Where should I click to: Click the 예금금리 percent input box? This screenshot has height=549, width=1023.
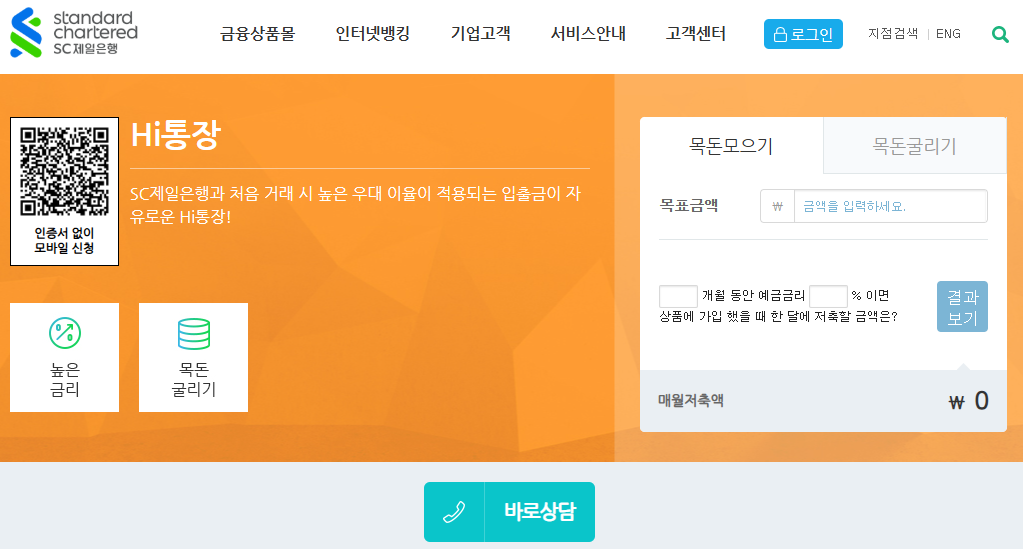pos(828,296)
